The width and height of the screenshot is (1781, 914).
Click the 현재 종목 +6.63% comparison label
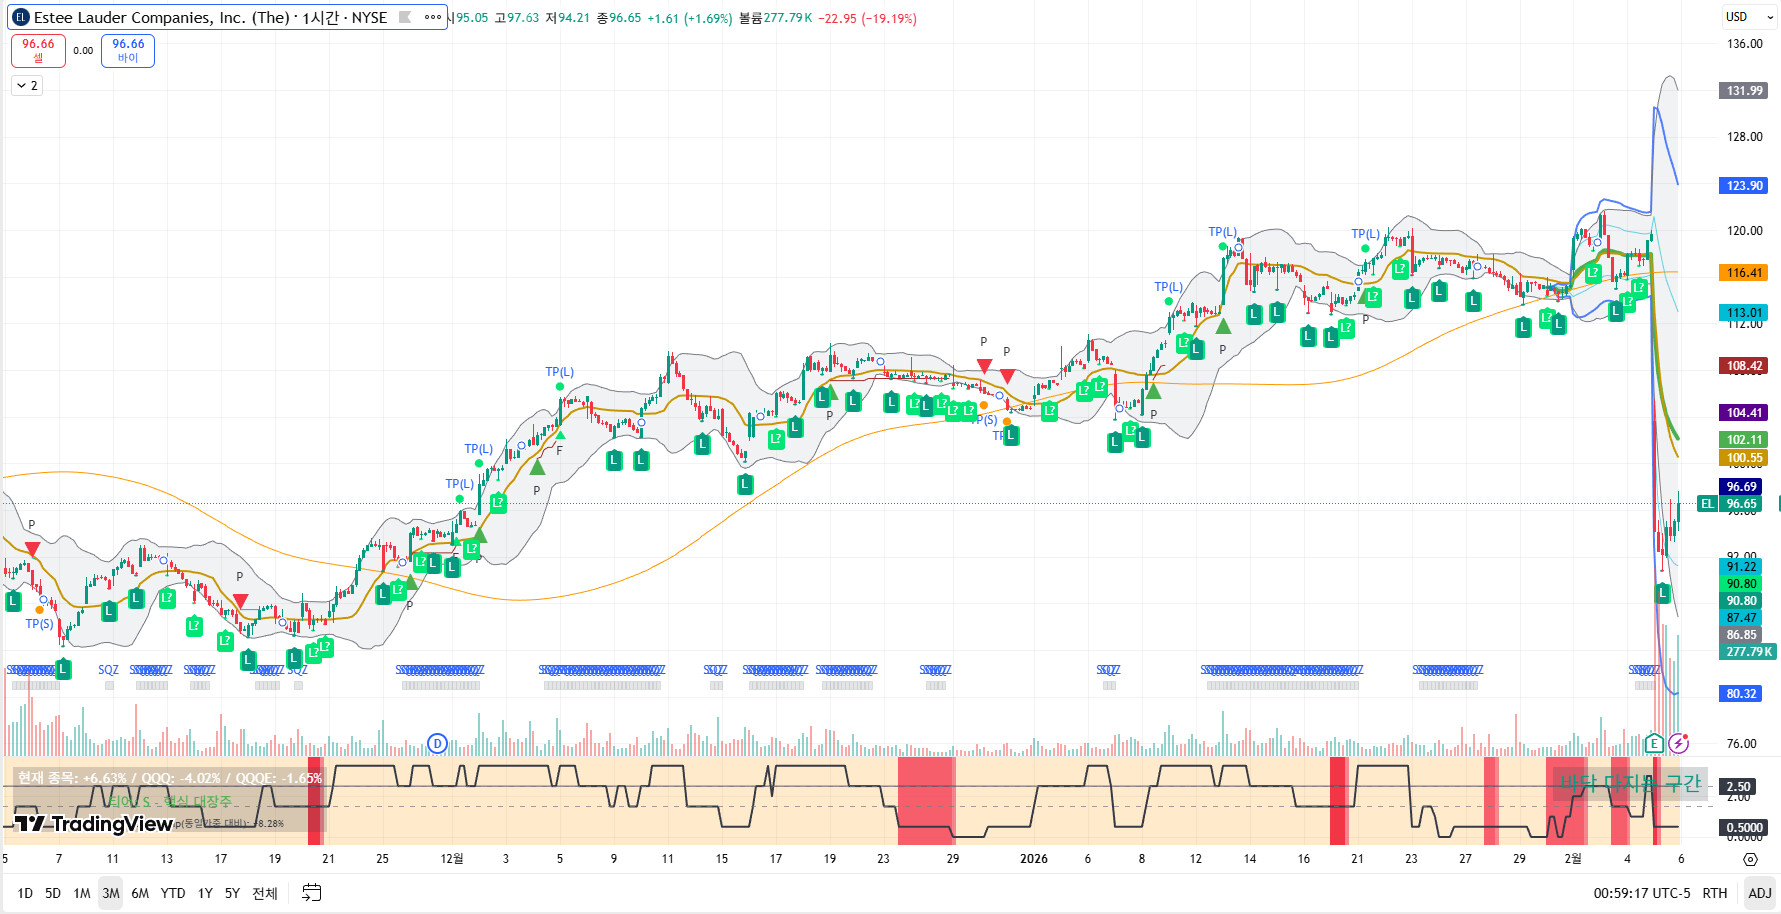[170, 778]
